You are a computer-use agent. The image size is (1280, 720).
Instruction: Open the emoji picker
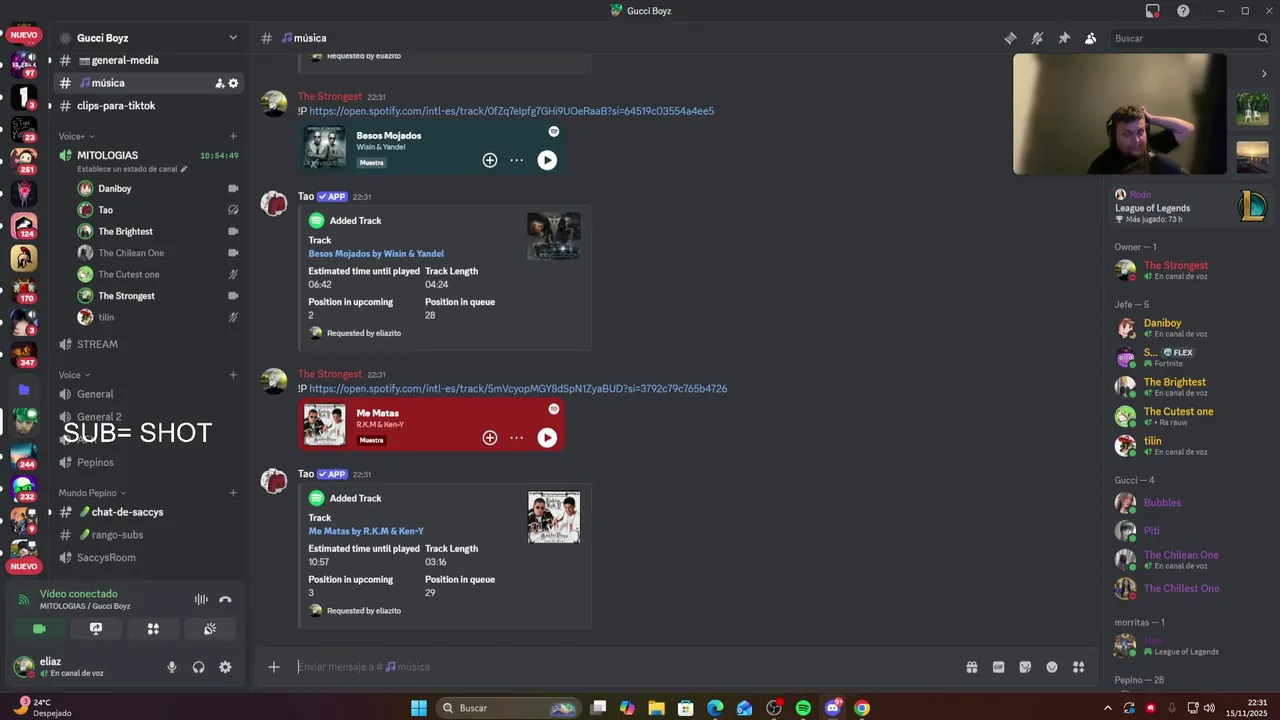point(1052,667)
